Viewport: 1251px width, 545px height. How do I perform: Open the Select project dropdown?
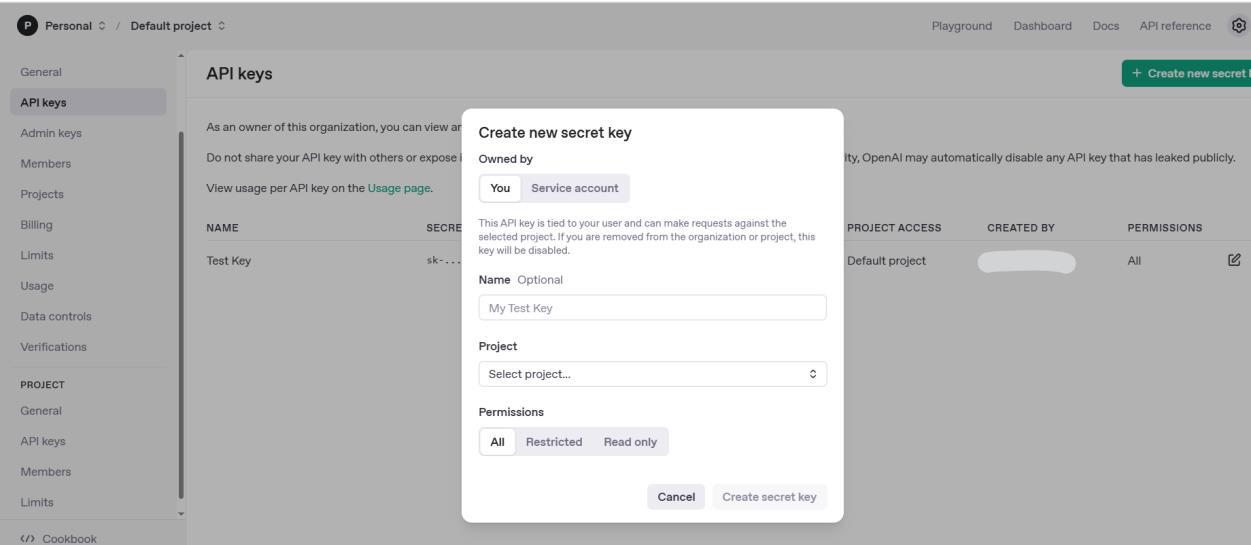653,374
